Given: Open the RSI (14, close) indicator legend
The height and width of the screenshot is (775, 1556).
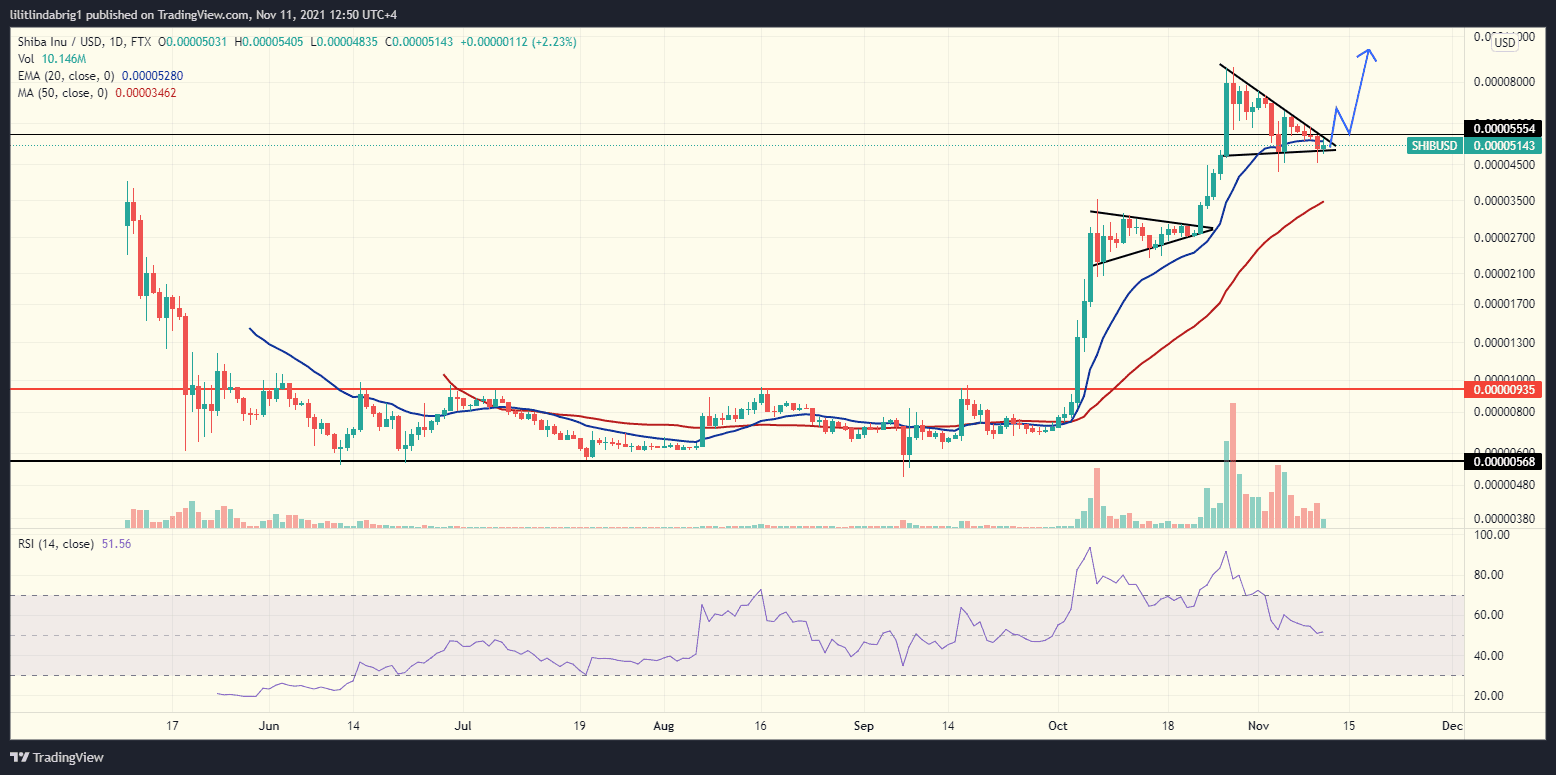Looking at the screenshot, I should pyautogui.click(x=55, y=543).
